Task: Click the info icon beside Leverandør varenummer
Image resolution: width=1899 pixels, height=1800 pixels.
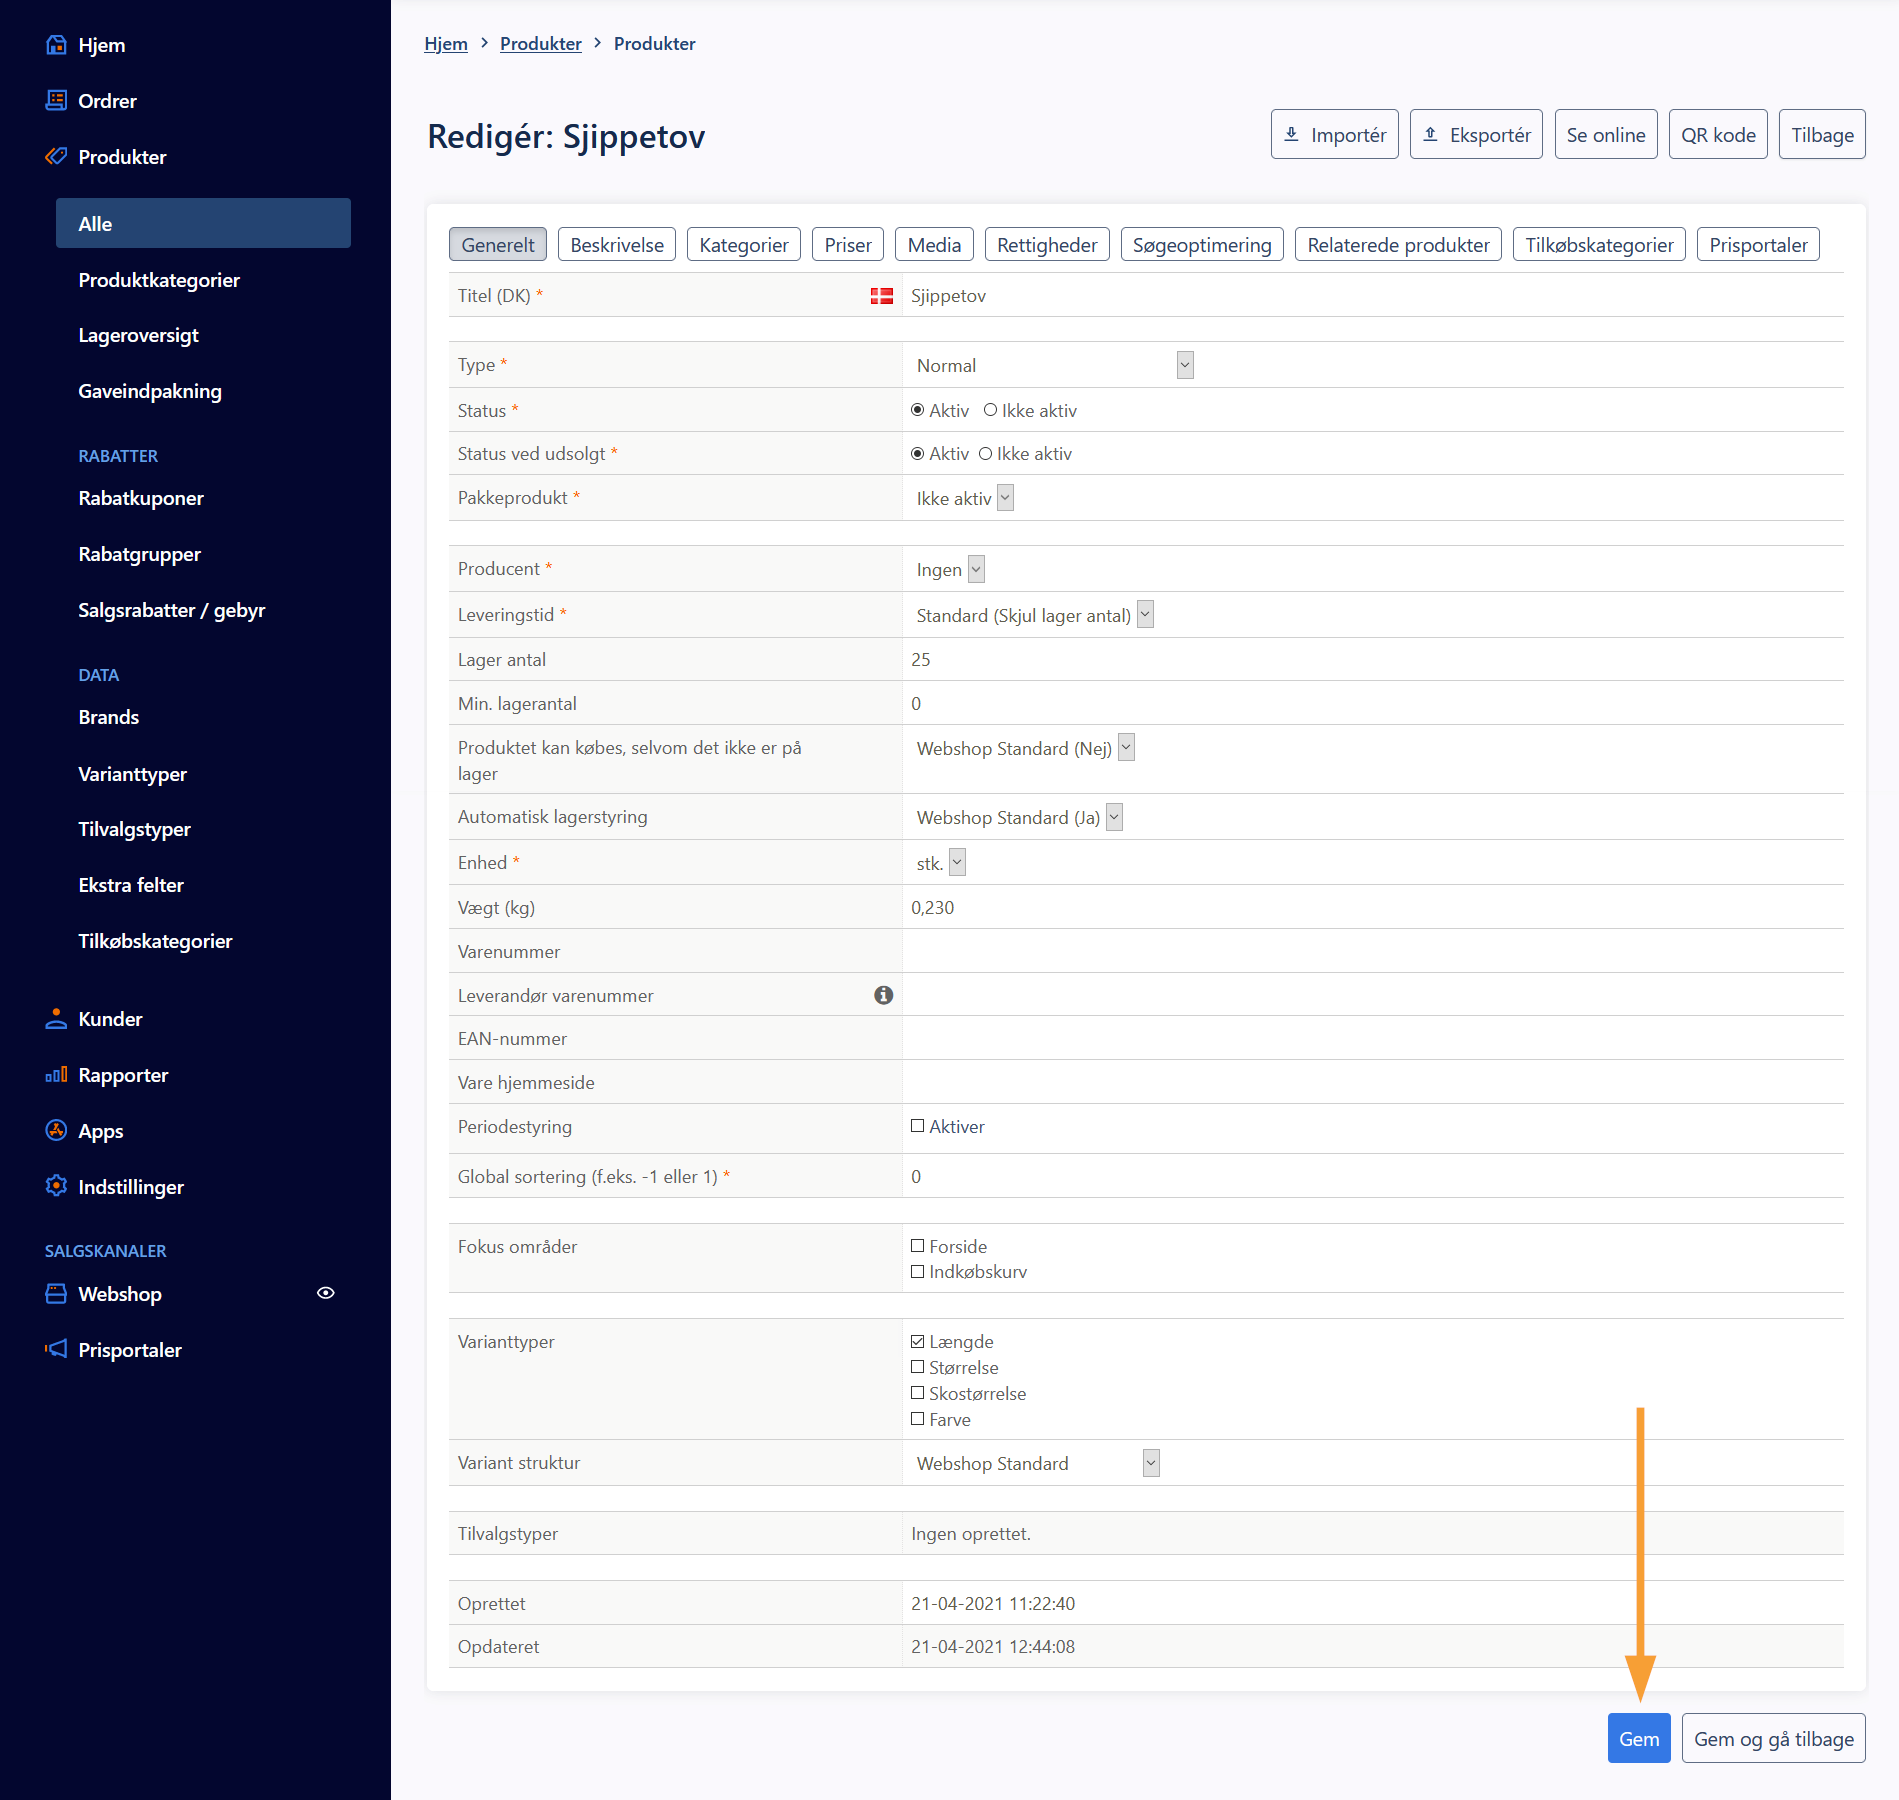Action: click(883, 995)
